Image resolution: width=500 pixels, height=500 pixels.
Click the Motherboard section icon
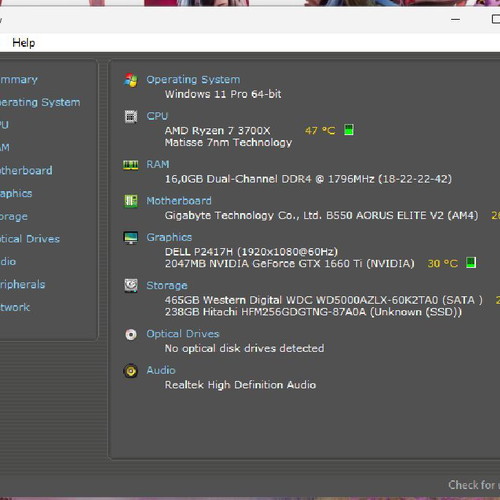[131, 201]
